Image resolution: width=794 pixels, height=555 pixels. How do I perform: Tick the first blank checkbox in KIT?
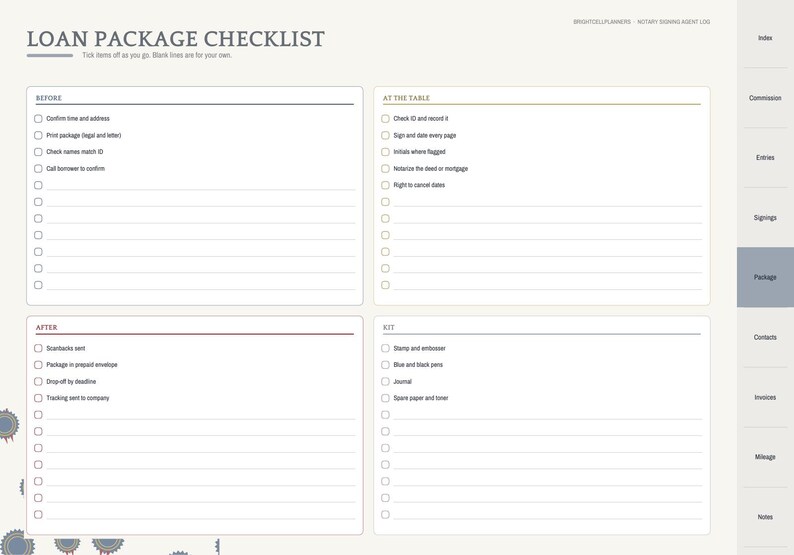pyautogui.click(x=385, y=415)
